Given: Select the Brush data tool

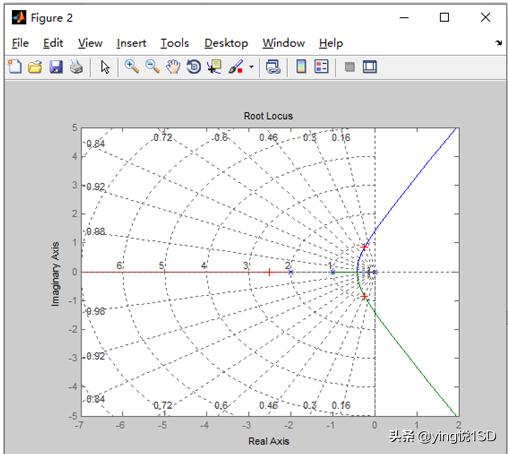Looking at the screenshot, I should coord(236,67).
